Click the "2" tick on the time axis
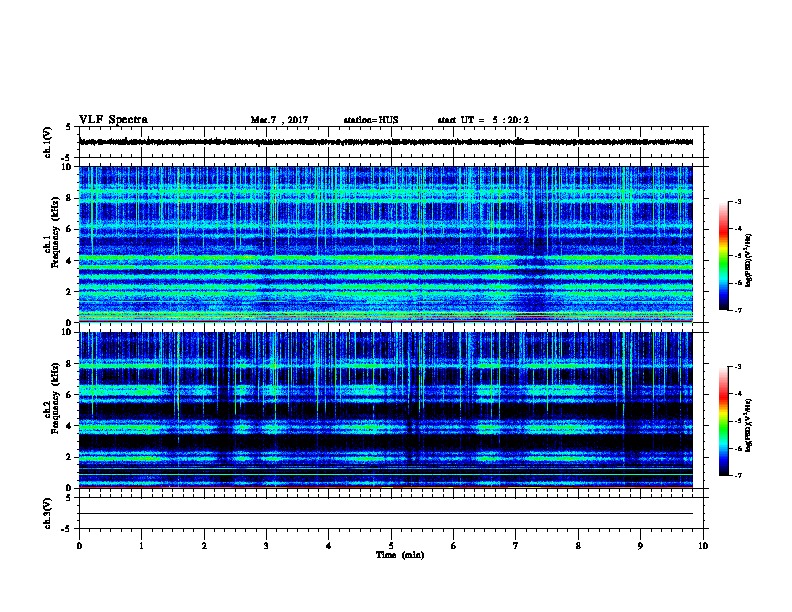The image size is (792, 612). 204,546
